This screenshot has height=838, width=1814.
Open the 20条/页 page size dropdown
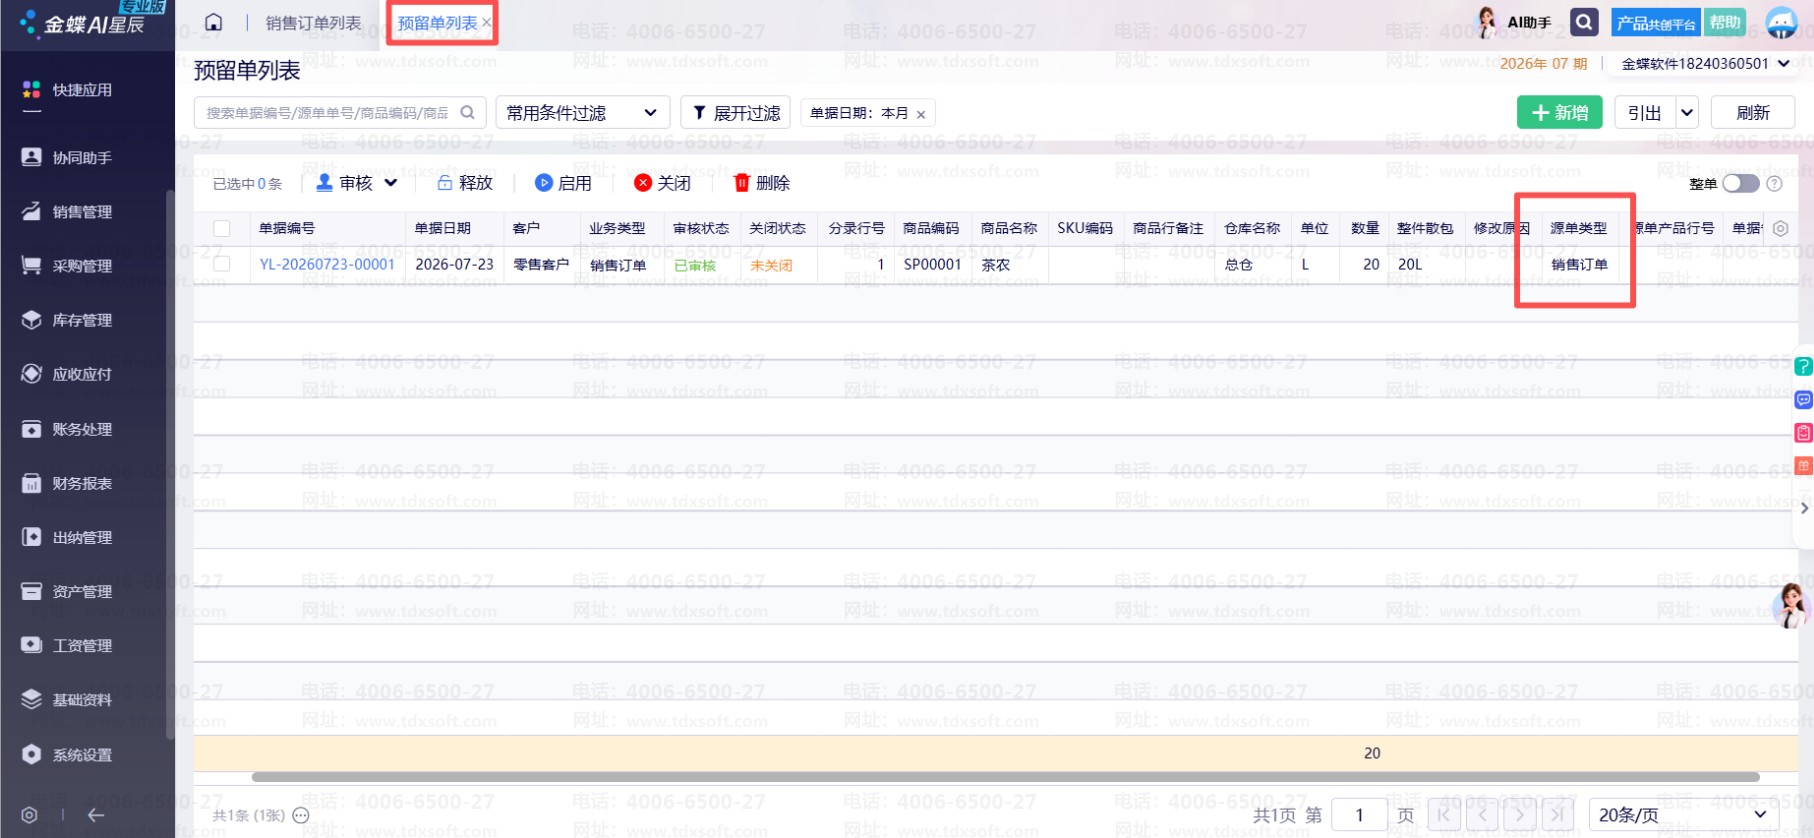(1684, 815)
